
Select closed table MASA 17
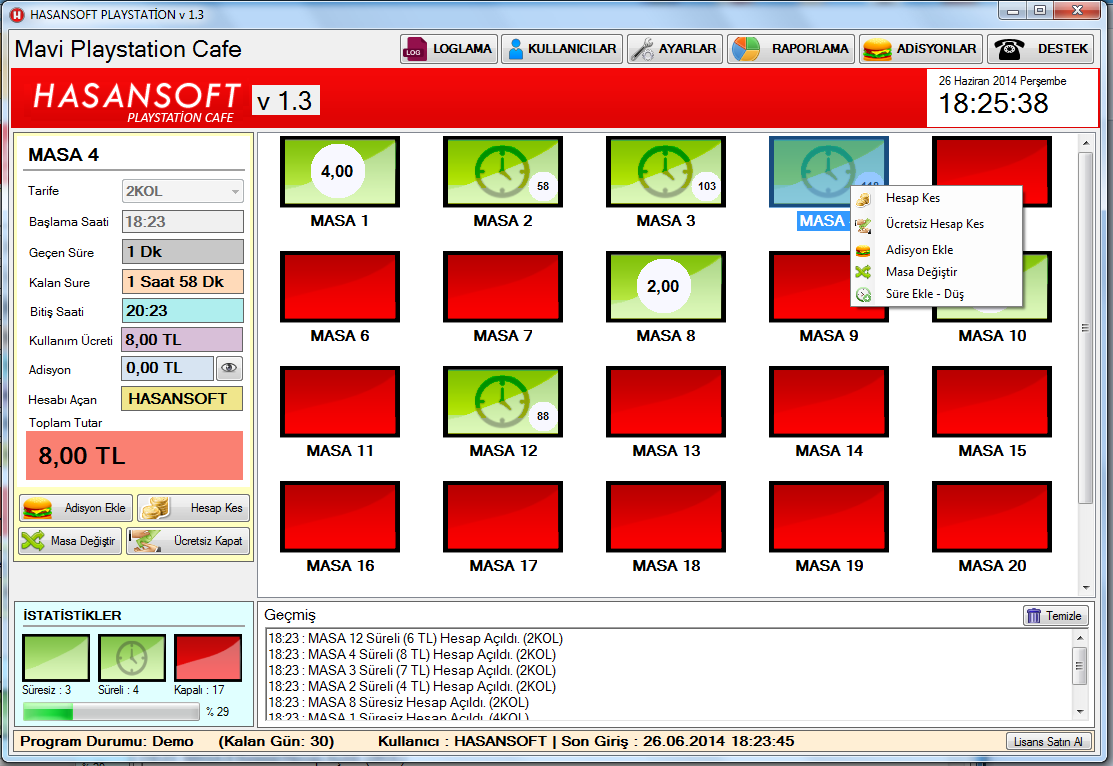[503, 517]
